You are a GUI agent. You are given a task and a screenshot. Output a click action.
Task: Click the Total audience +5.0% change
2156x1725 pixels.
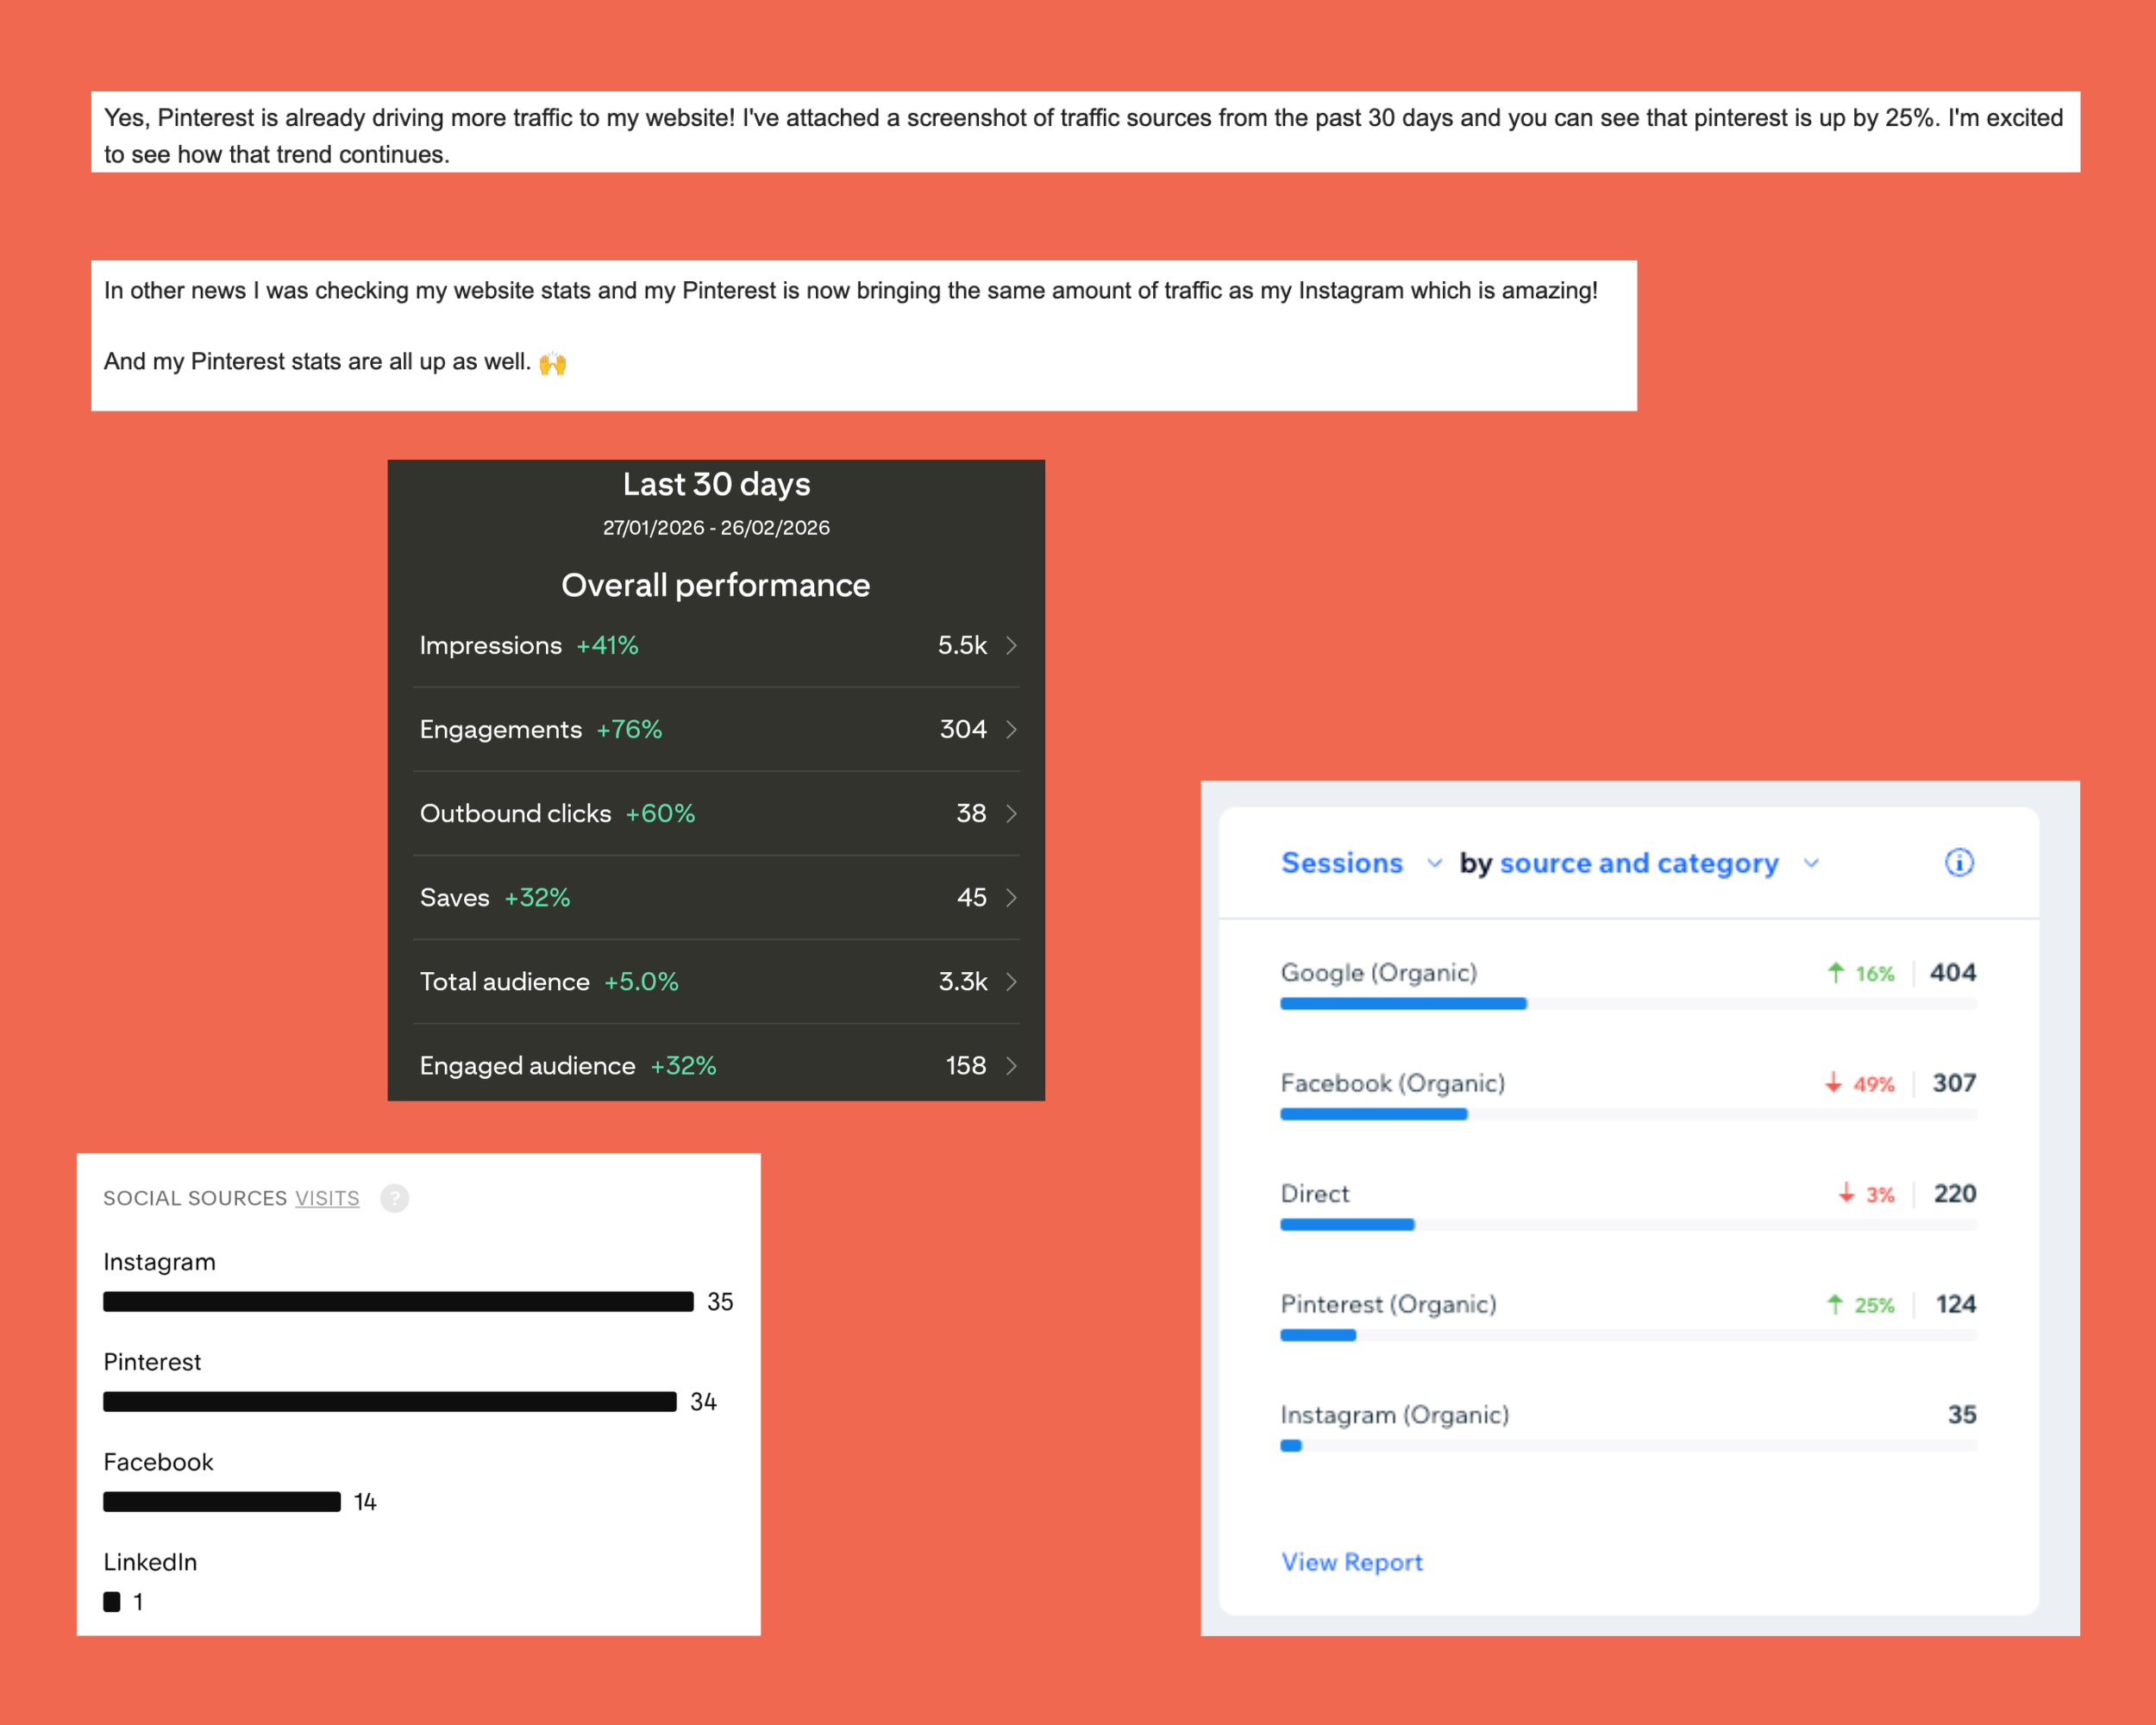(x=641, y=981)
